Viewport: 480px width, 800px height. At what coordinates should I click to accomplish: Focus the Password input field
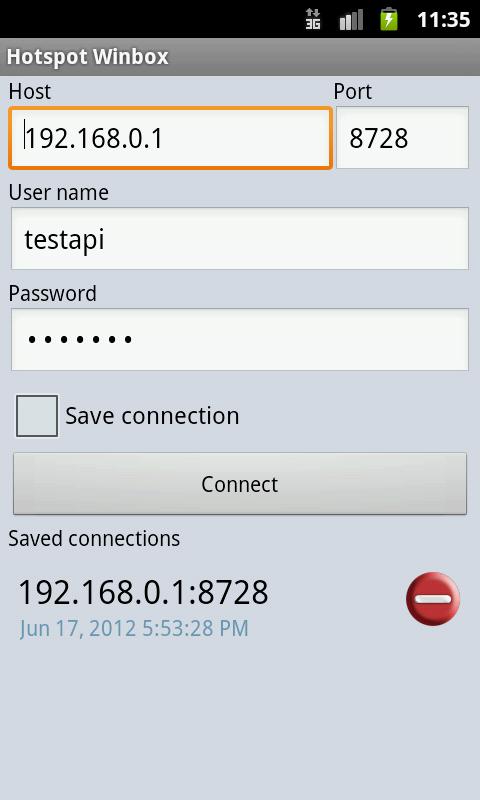(240, 339)
